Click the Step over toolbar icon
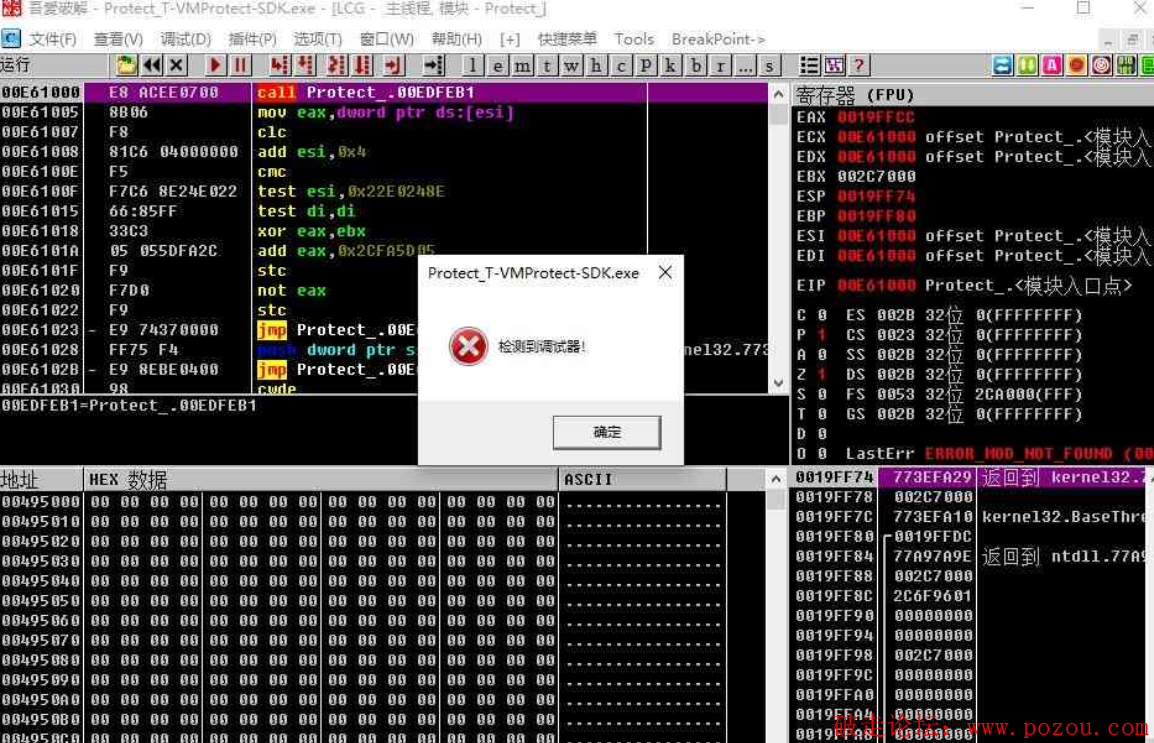This screenshot has height=743, width=1154. pyautogui.click(x=305, y=65)
